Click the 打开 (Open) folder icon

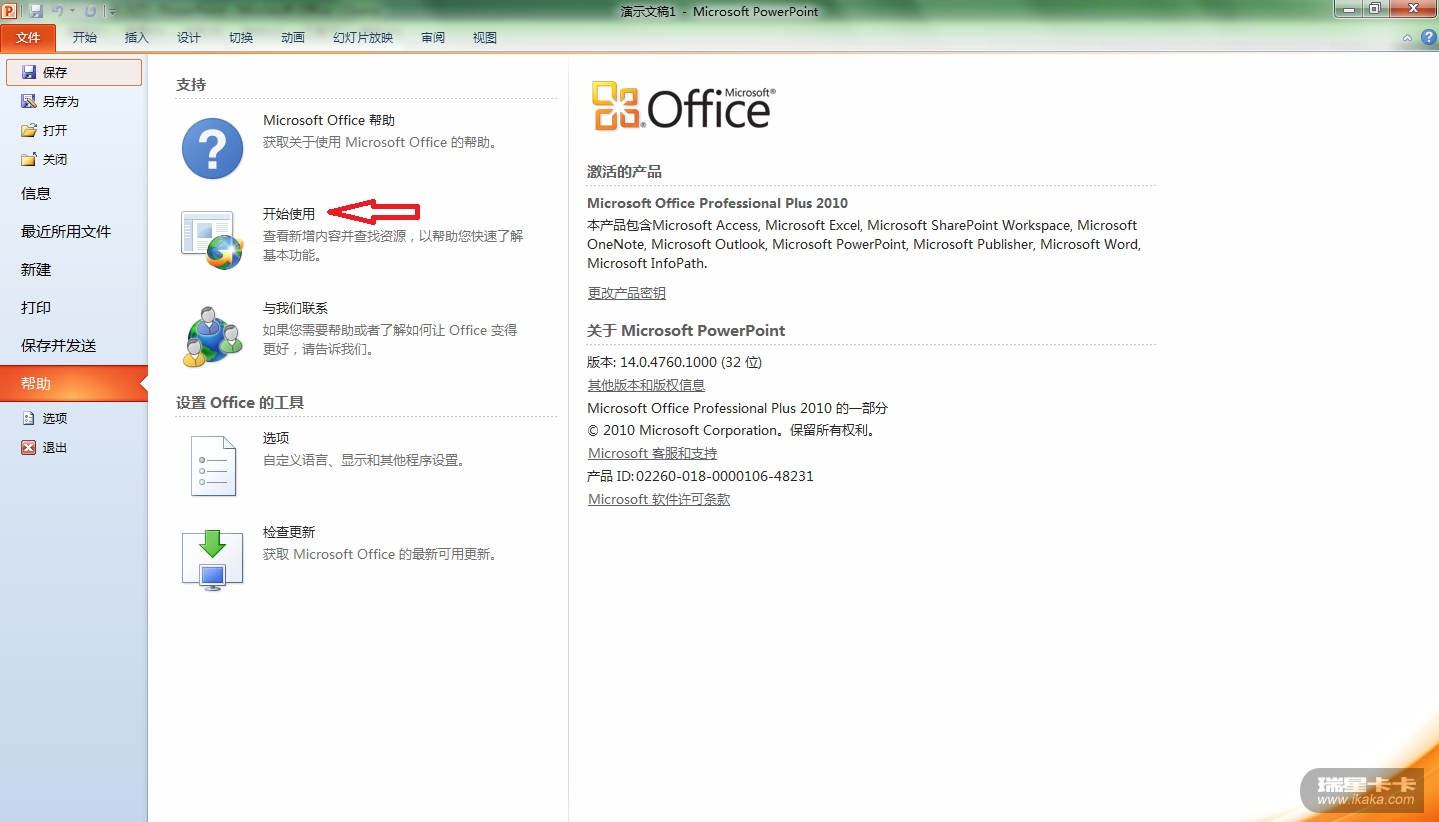tap(28, 130)
